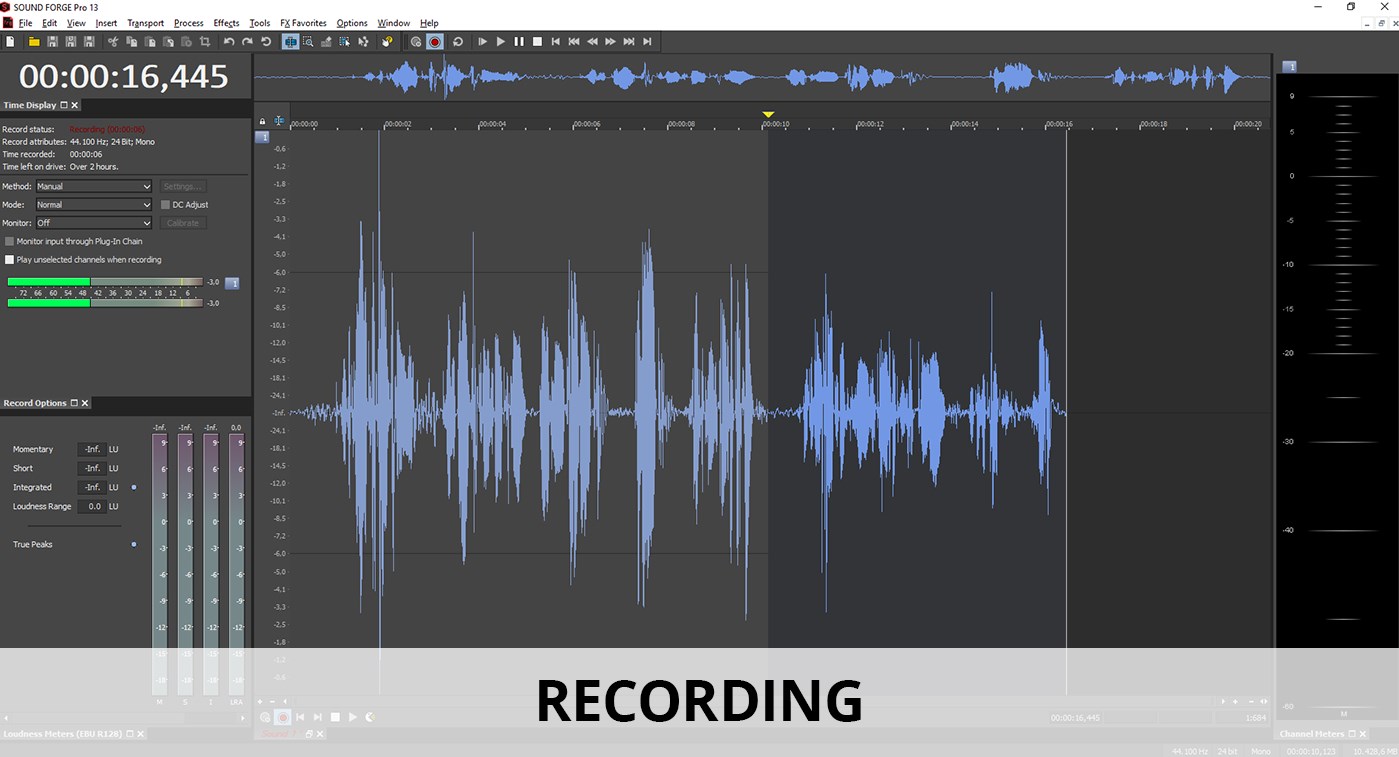The width and height of the screenshot is (1399, 757).
Task: Open the Tools menu
Action: tap(259, 23)
